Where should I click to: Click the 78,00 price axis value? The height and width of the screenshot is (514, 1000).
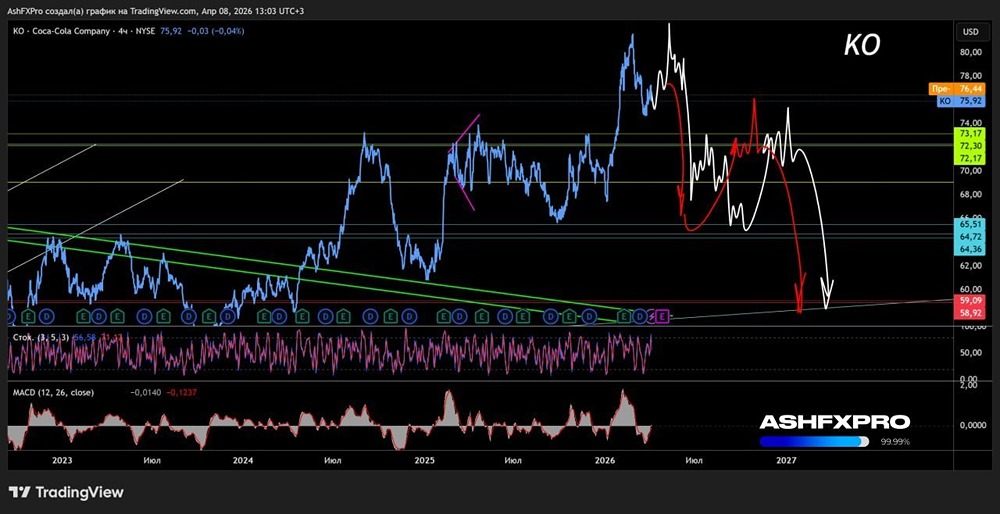pos(970,75)
